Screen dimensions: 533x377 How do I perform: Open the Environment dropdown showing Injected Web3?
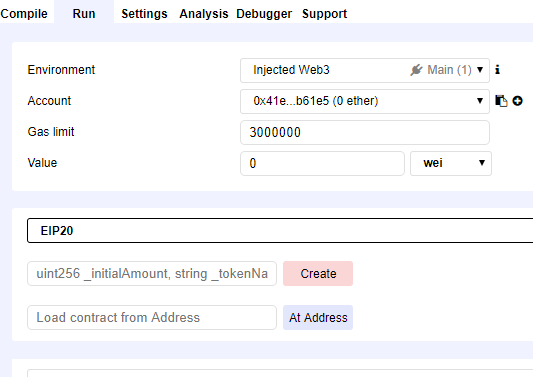pyautogui.click(x=365, y=70)
